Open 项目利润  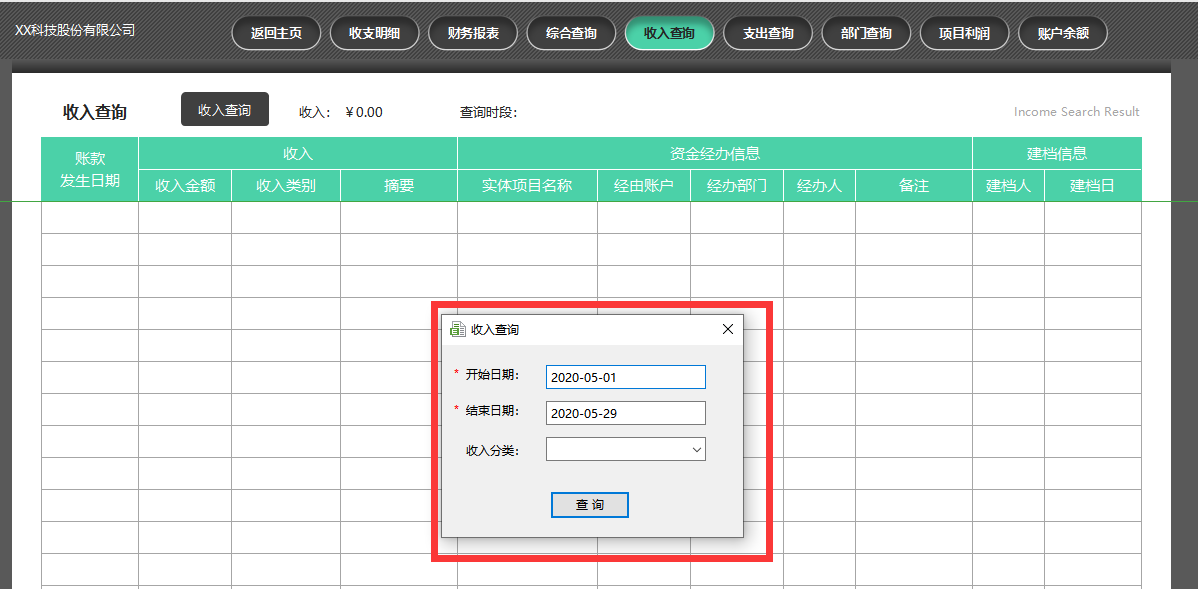point(964,32)
